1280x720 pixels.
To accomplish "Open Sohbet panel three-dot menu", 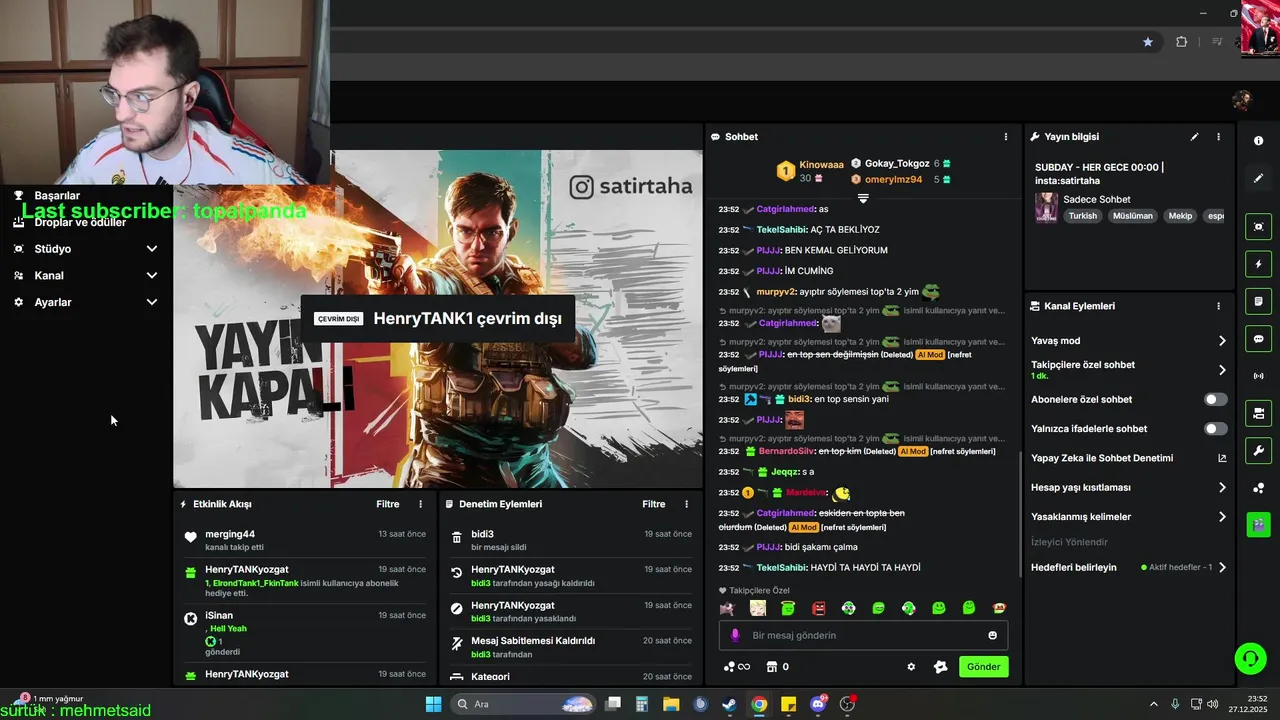I will click(x=1006, y=137).
